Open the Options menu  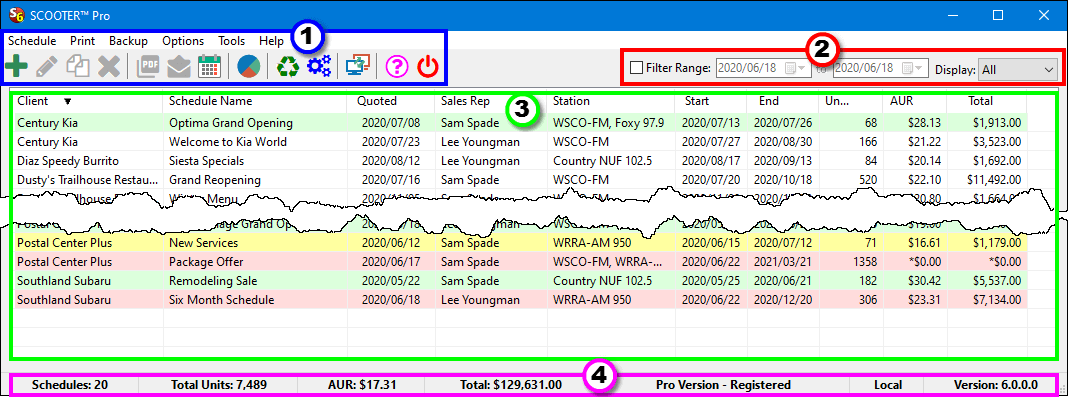pos(183,41)
